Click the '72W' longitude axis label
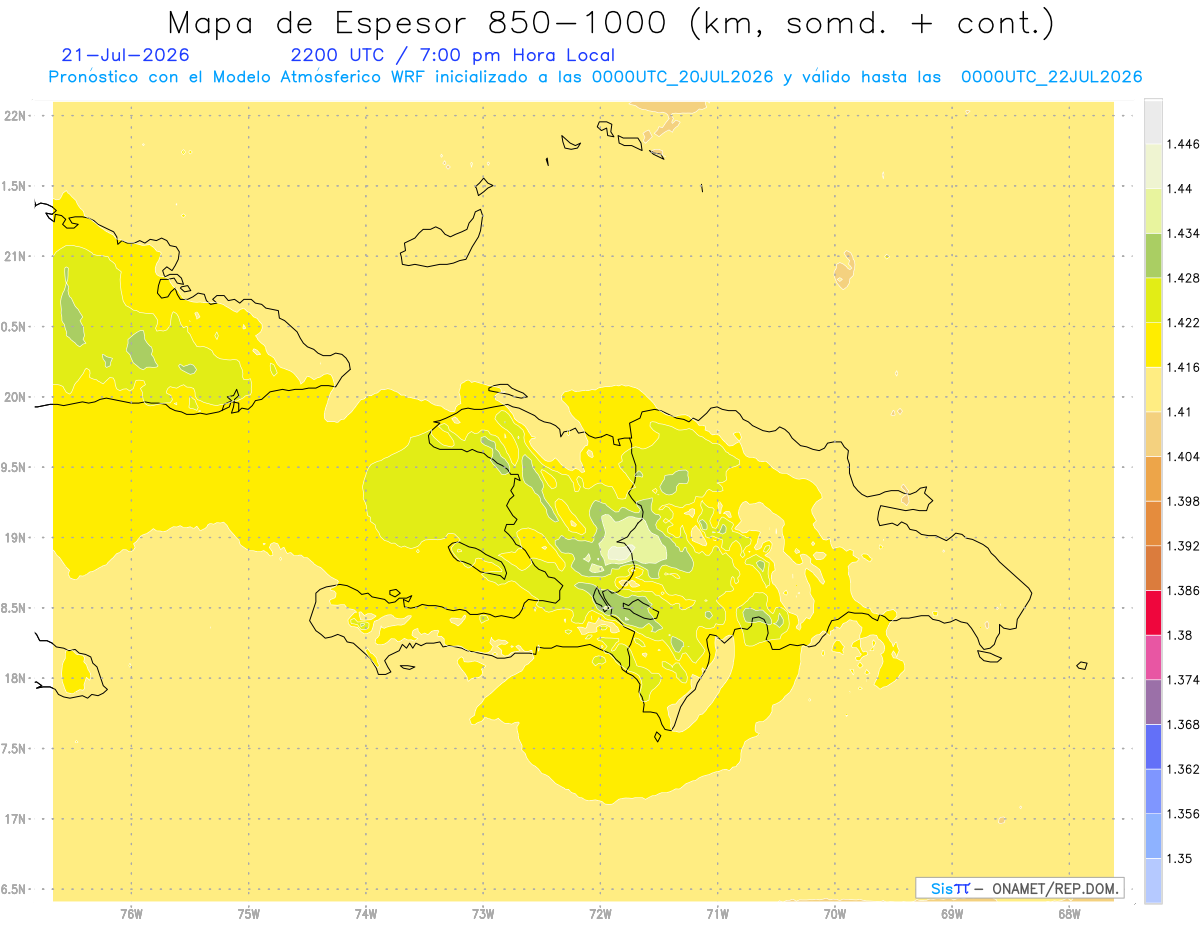1200x927 pixels. [600, 914]
